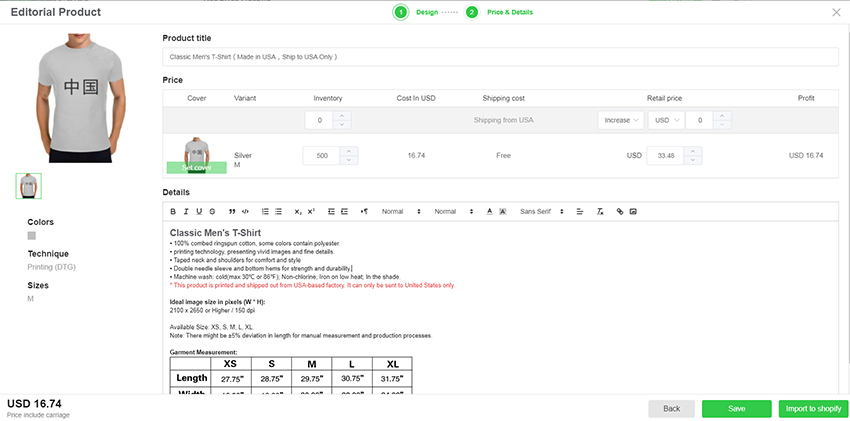Apply ordered numbered list
The width and height of the screenshot is (850, 421).
[x=265, y=211]
